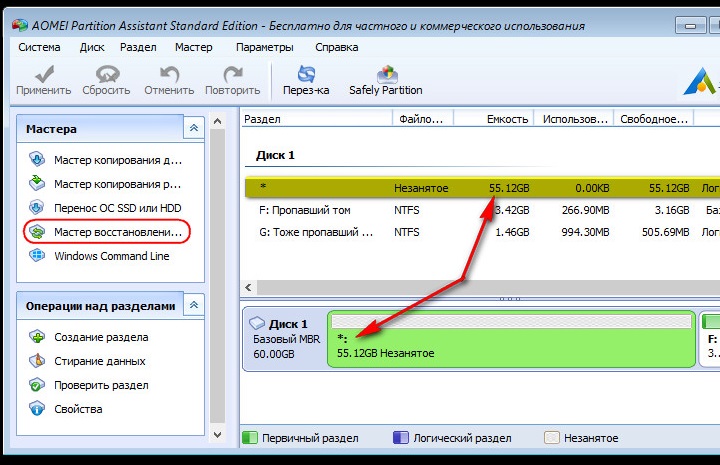Click the Применить checkmark toolbar icon
This screenshot has height=465, width=720.
(45, 74)
